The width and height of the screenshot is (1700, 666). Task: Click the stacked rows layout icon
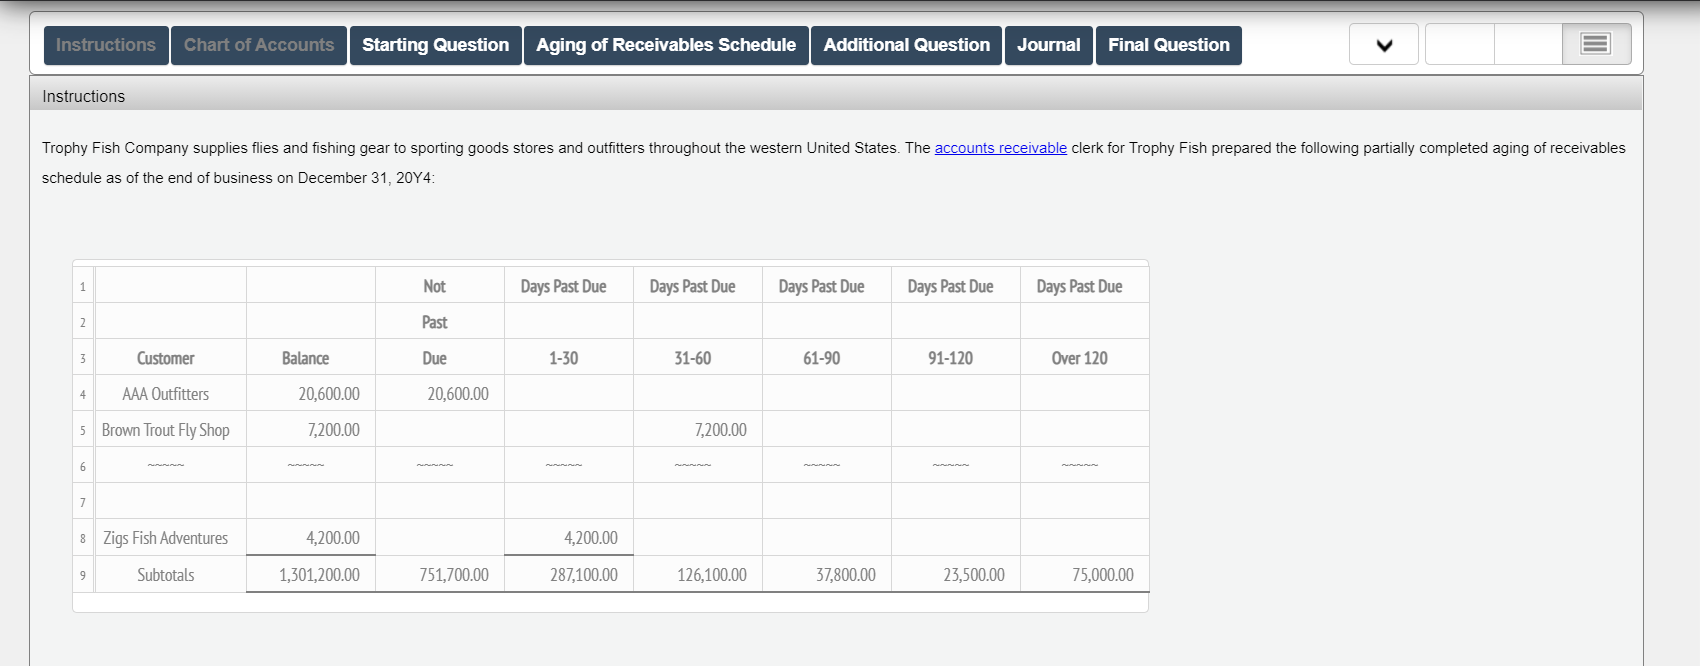pos(1595,44)
